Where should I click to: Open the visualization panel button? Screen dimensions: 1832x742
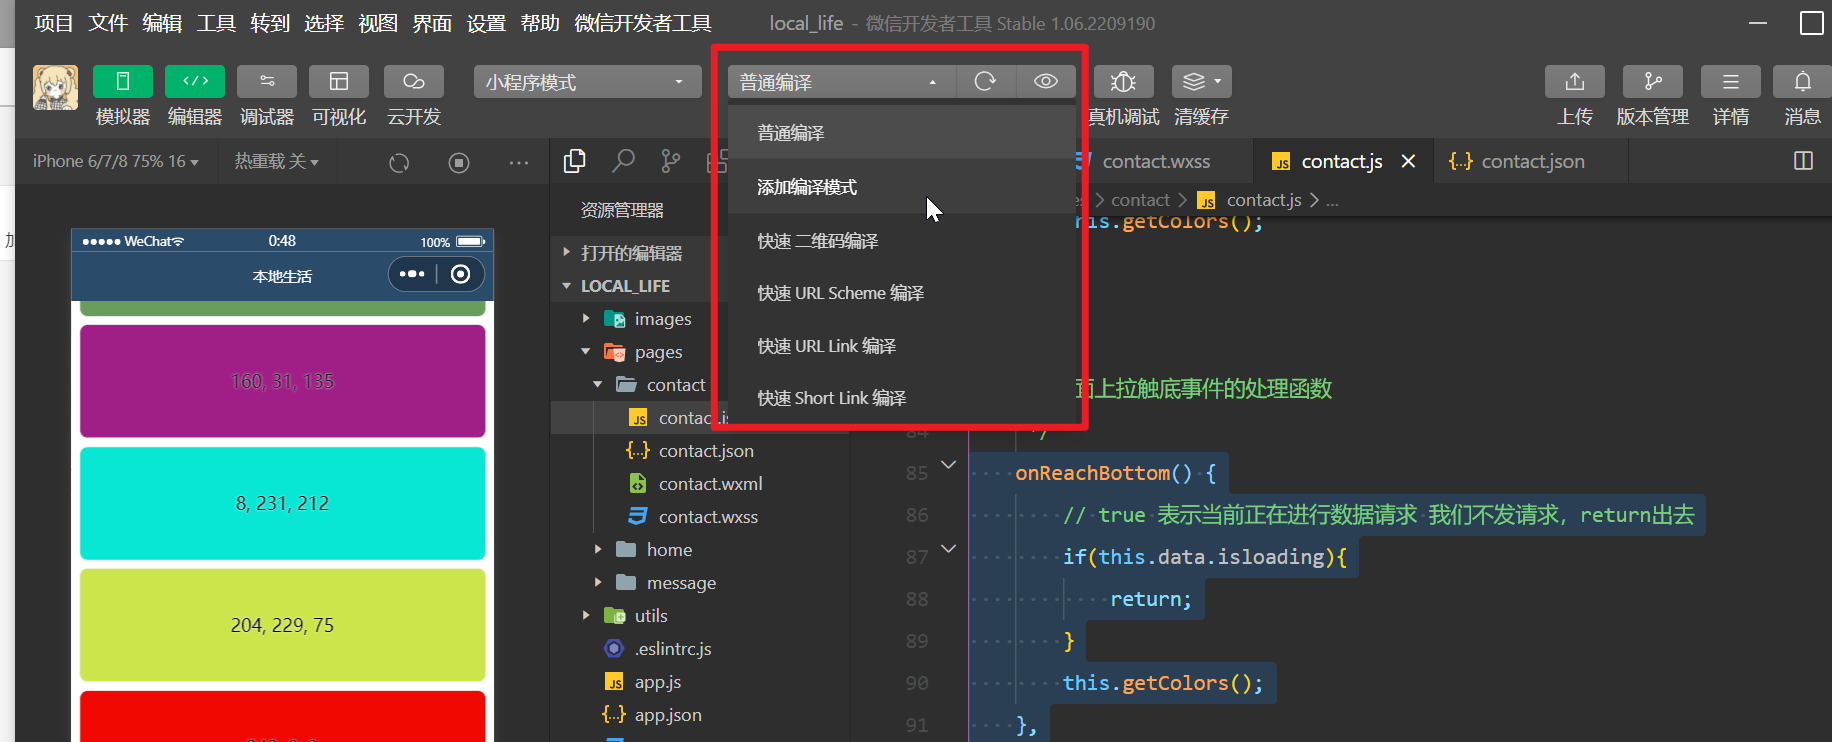tap(339, 82)
